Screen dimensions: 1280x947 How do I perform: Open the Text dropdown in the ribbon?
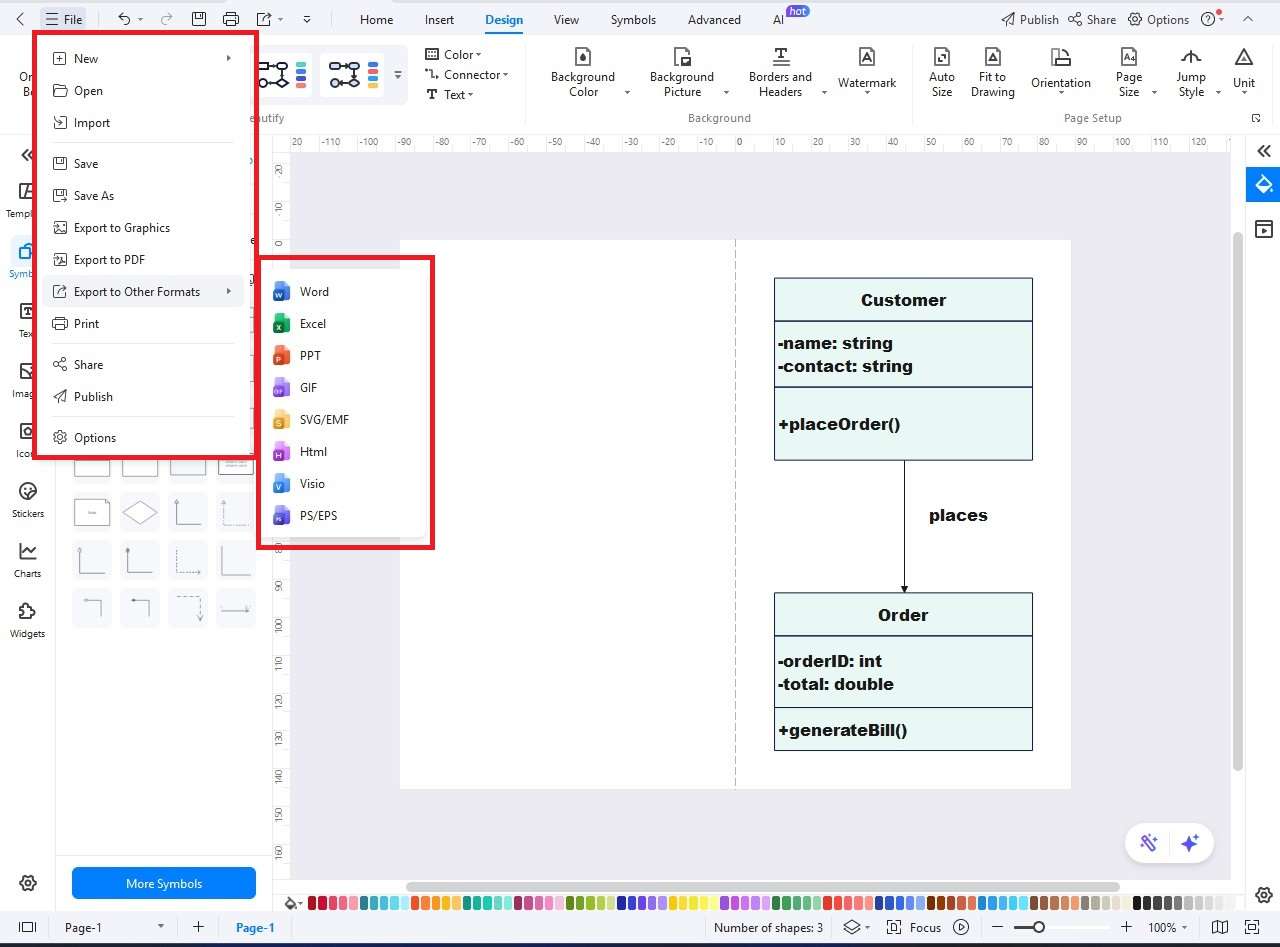point(450,95)
